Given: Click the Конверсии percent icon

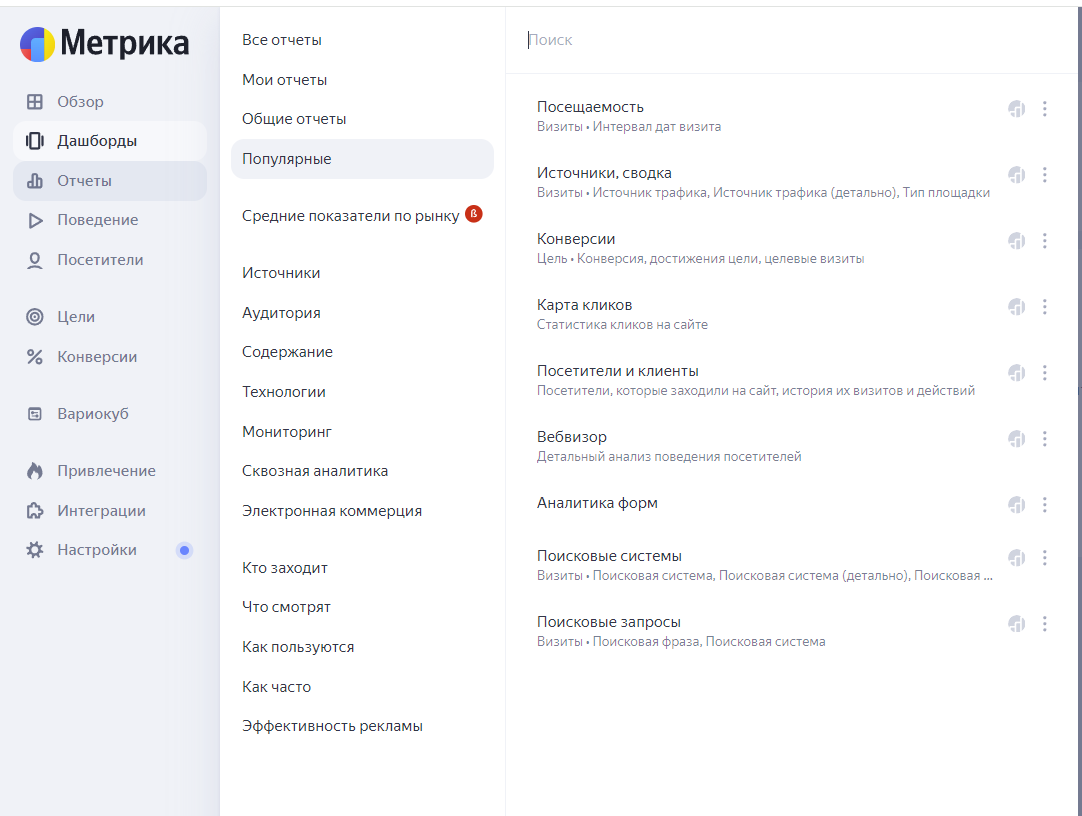Looking at the screenshot, I should point(35,357).
